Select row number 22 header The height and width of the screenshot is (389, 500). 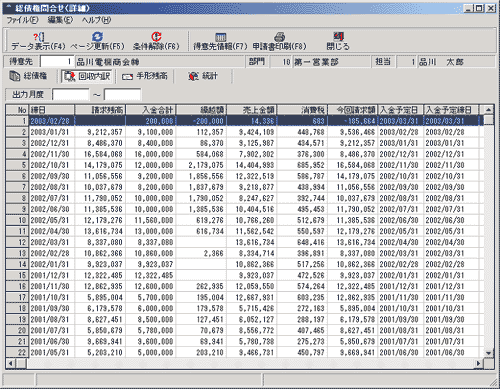tap(17, 352)
